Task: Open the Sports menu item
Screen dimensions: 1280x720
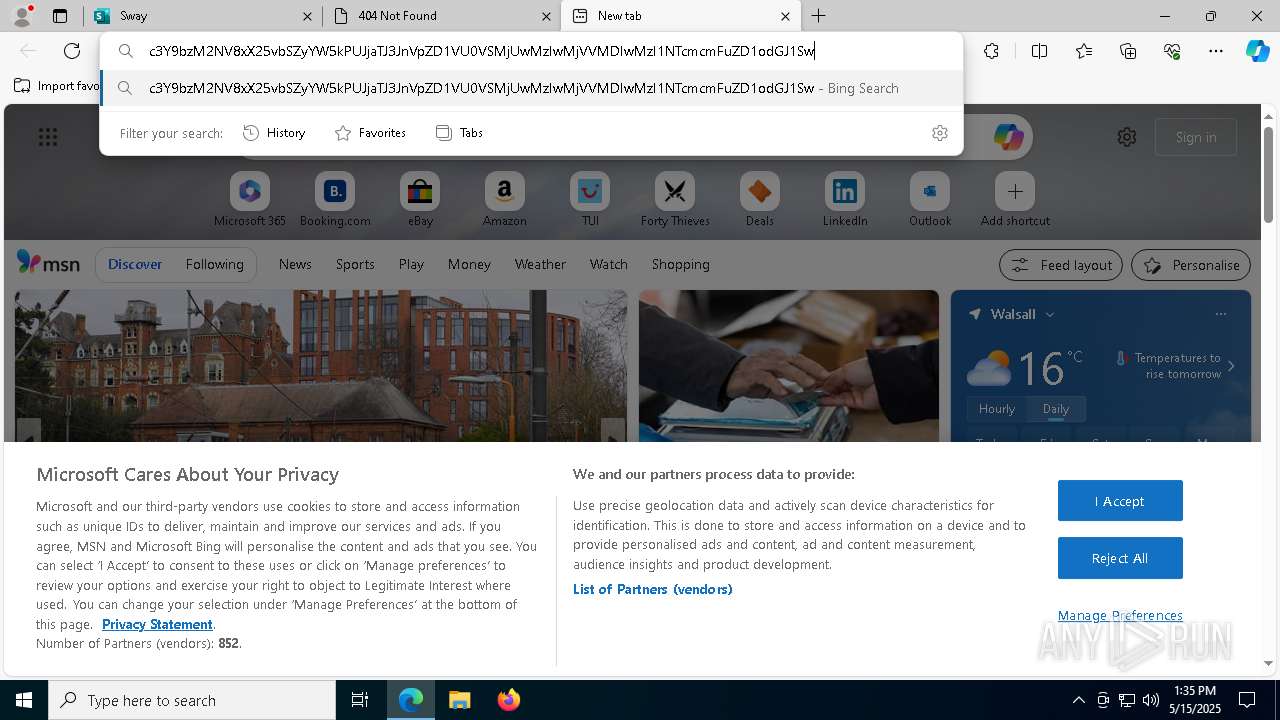Action: [x=355, y=264]
